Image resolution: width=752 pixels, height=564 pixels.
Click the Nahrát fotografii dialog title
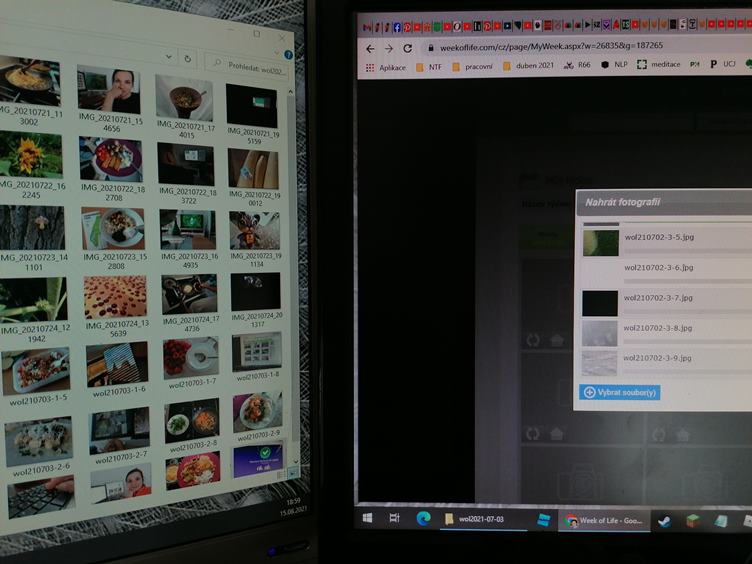(623, 202)
